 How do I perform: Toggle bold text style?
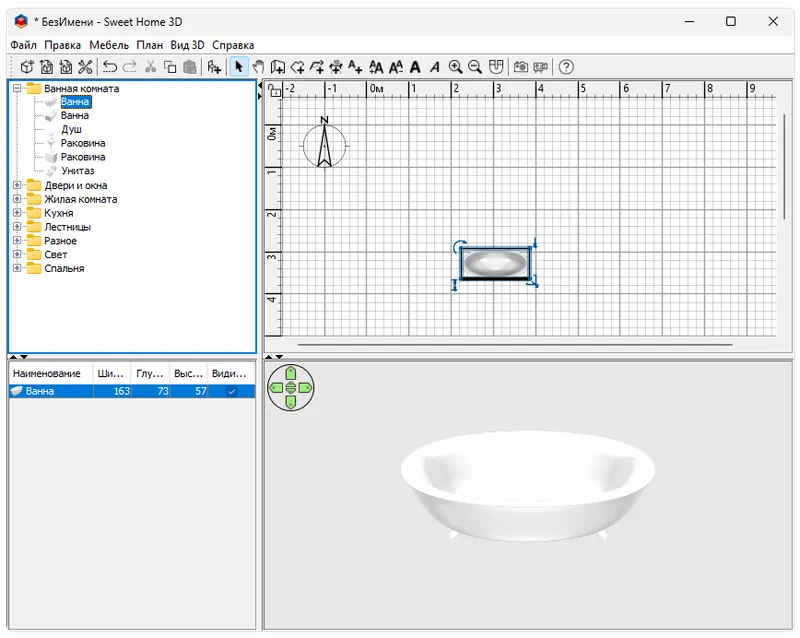[x=415, y=67]
